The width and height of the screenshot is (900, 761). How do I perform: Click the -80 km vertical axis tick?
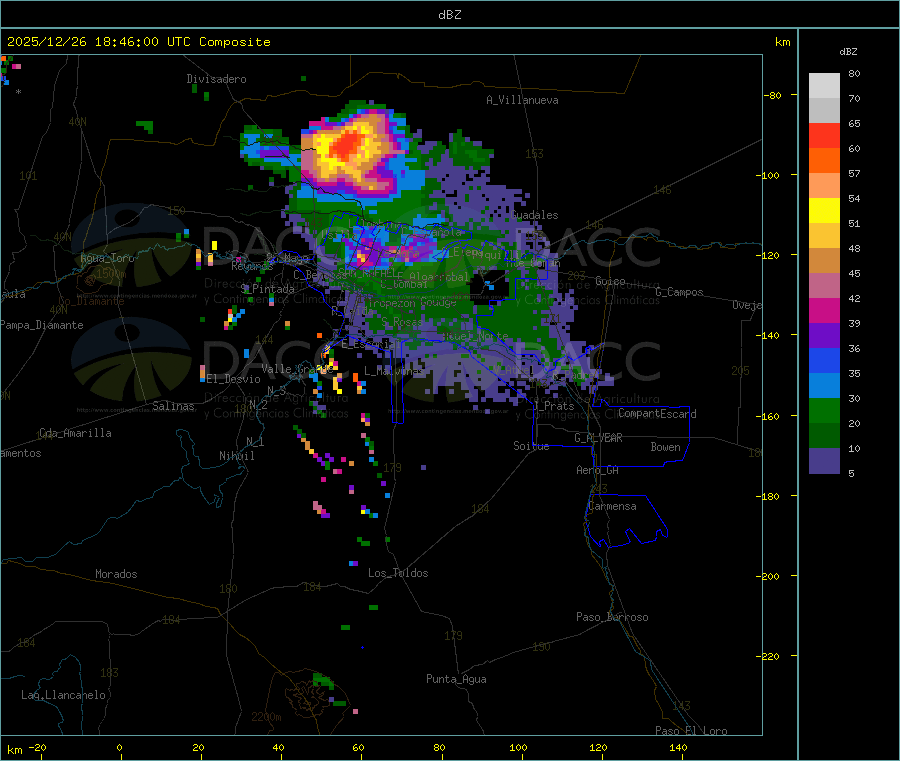click(x=773, y=95)
